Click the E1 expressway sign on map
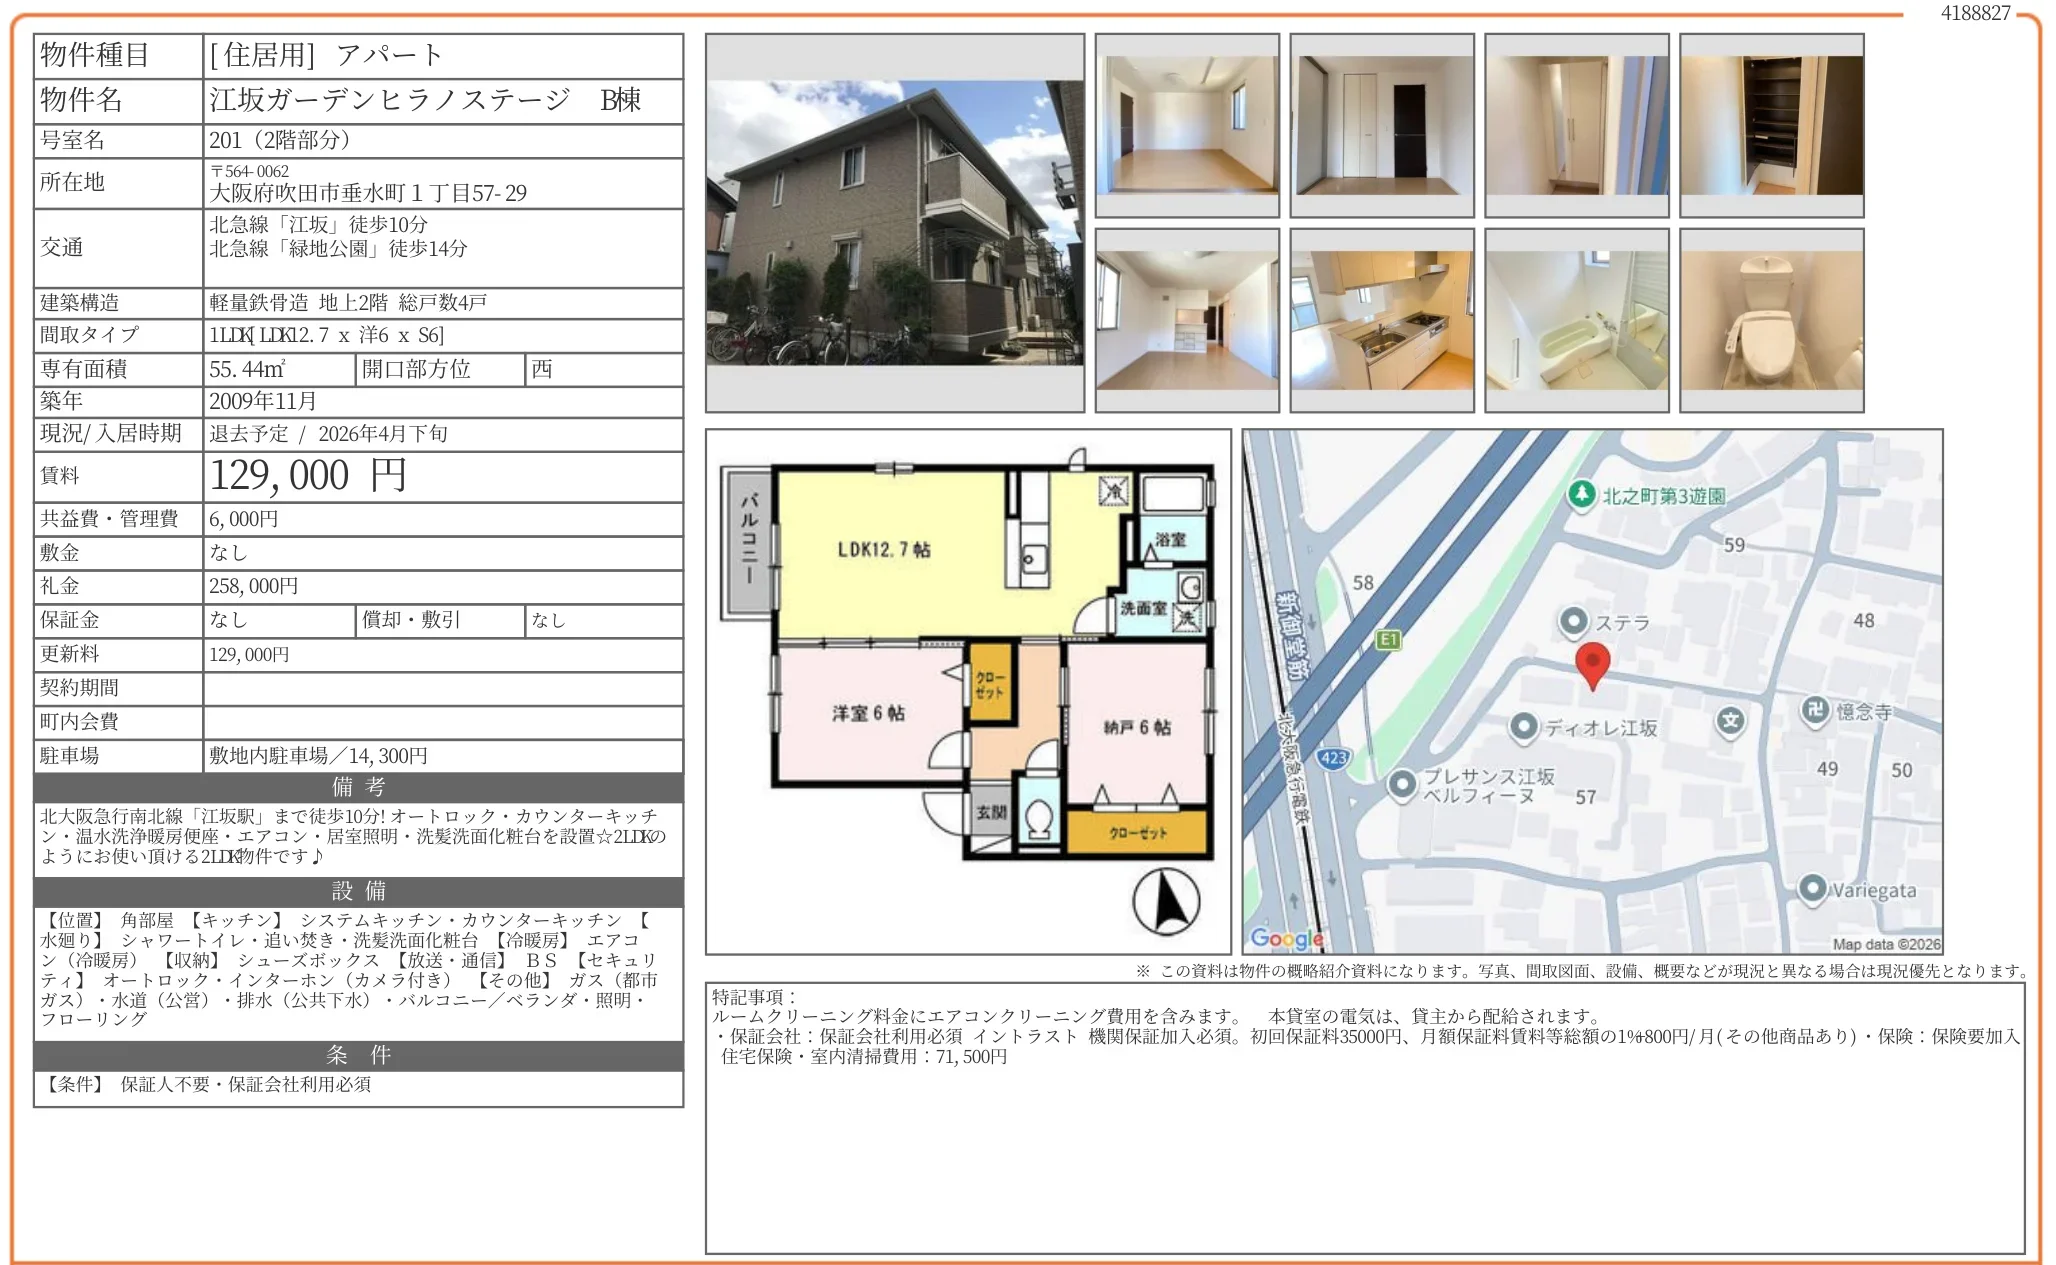This screenshot has width=2056, height=1265. tap(1388, 640)
